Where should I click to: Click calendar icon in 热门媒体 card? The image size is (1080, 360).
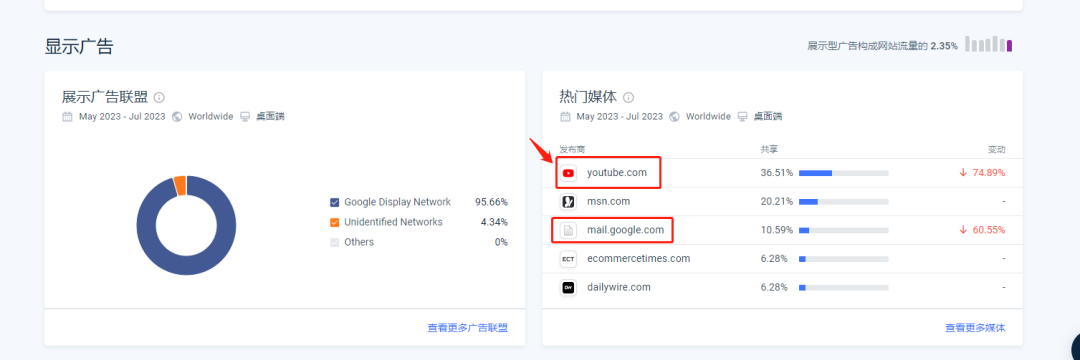tap(565, 116)
